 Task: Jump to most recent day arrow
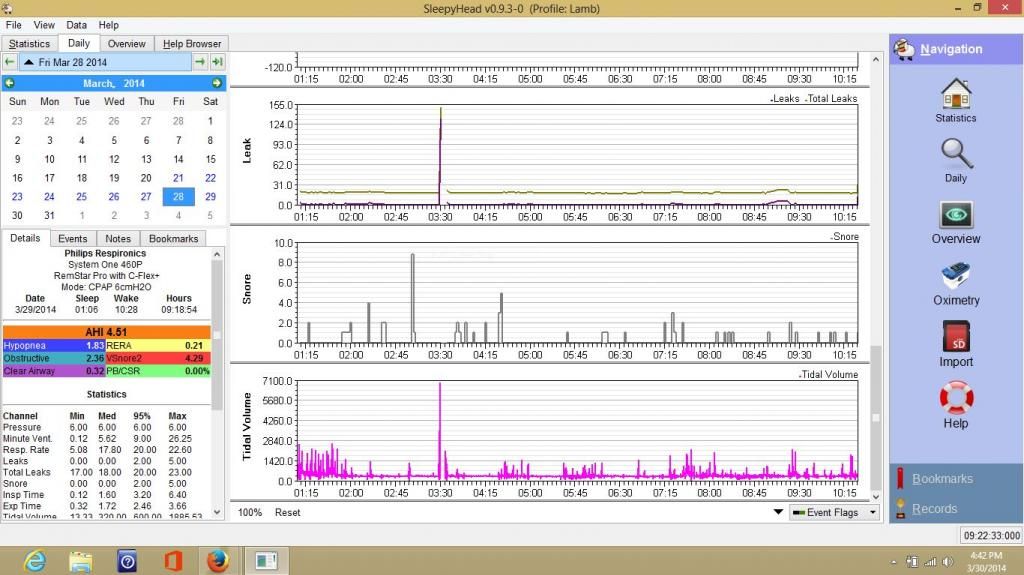pyautogui.click(x=217, y=62)
